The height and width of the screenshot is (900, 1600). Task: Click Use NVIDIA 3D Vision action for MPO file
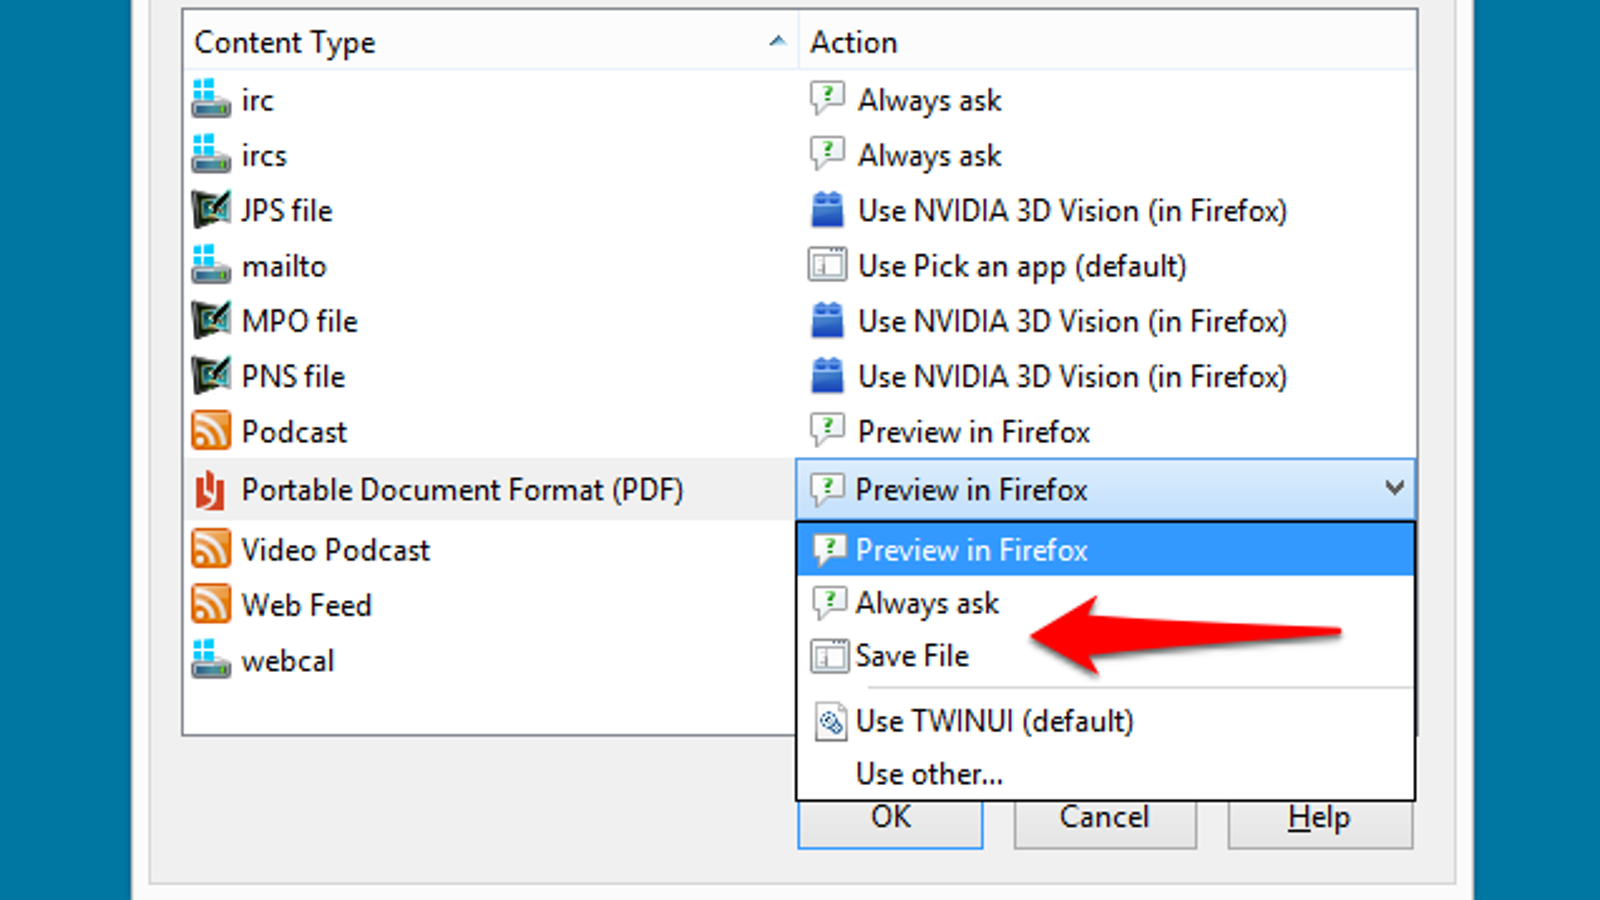[1072, 321]
